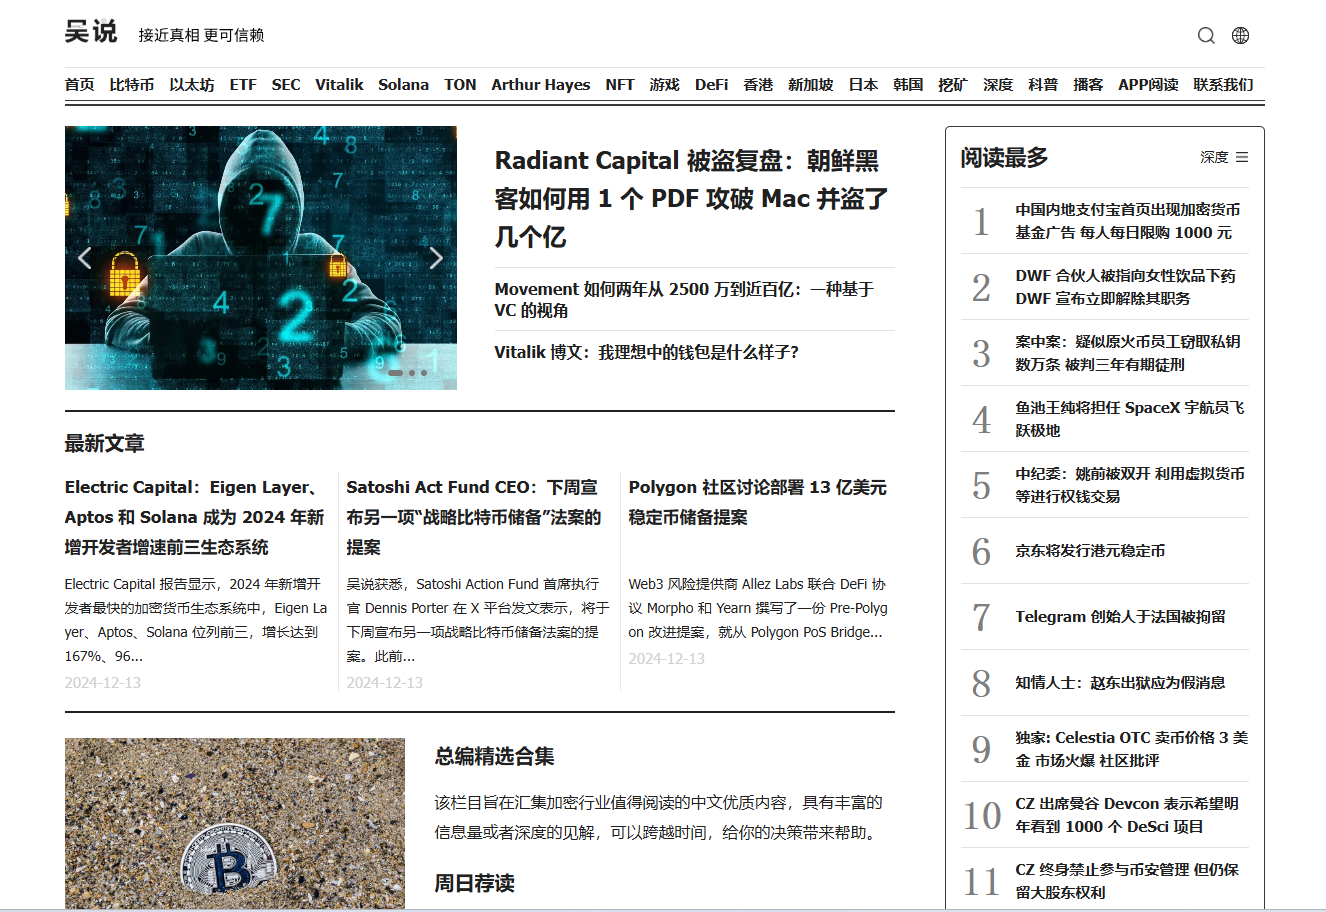
Task: Go to previous carousel slide arrow
Action: click(85, 258)
